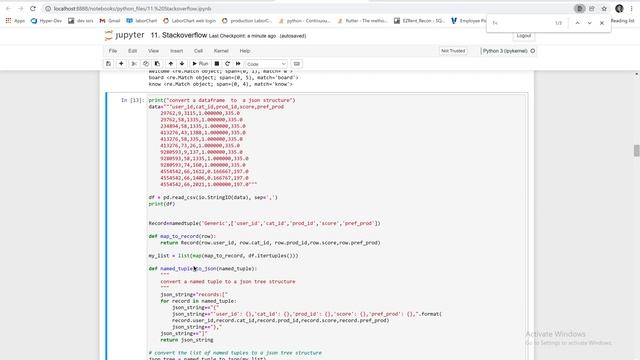The height and width of the screenshot is (360, 640).
Task: Open the View menu
Action: [153, 51]
